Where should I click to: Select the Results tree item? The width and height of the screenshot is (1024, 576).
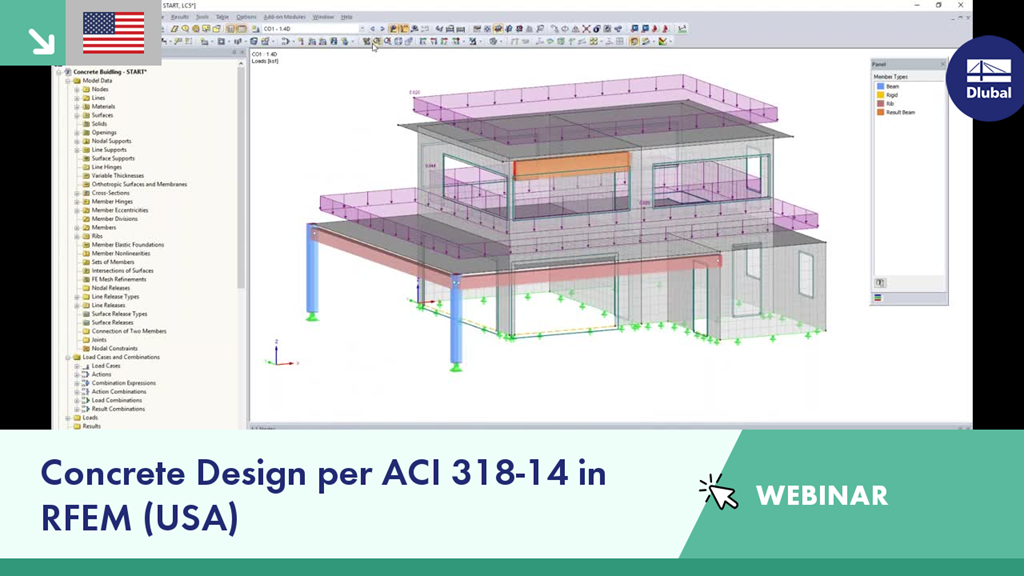(91, 426)
